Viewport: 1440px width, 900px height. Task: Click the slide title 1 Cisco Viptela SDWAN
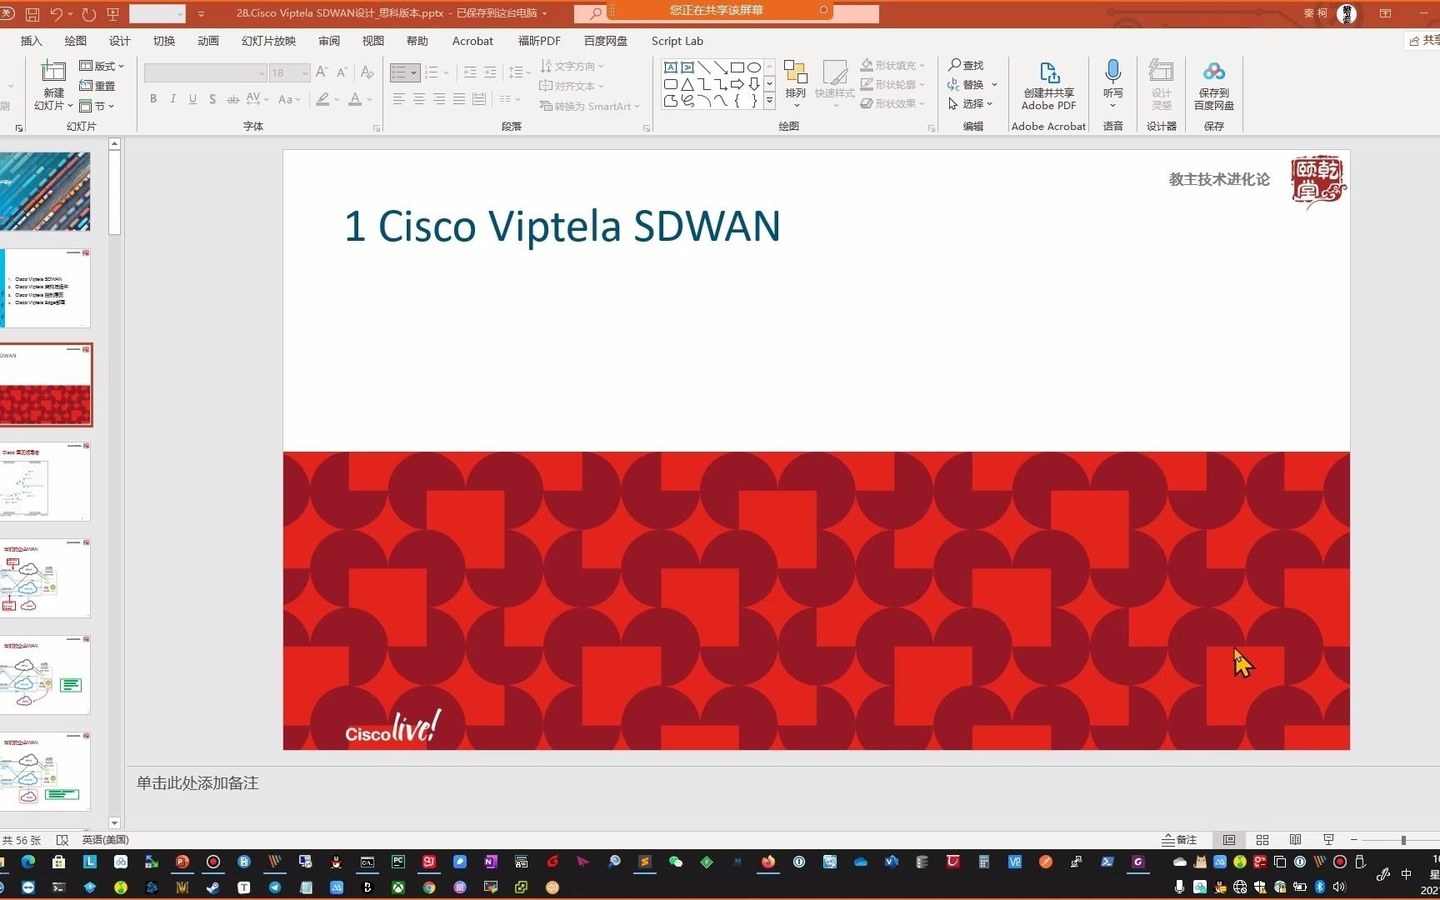[x=562, y=226]
